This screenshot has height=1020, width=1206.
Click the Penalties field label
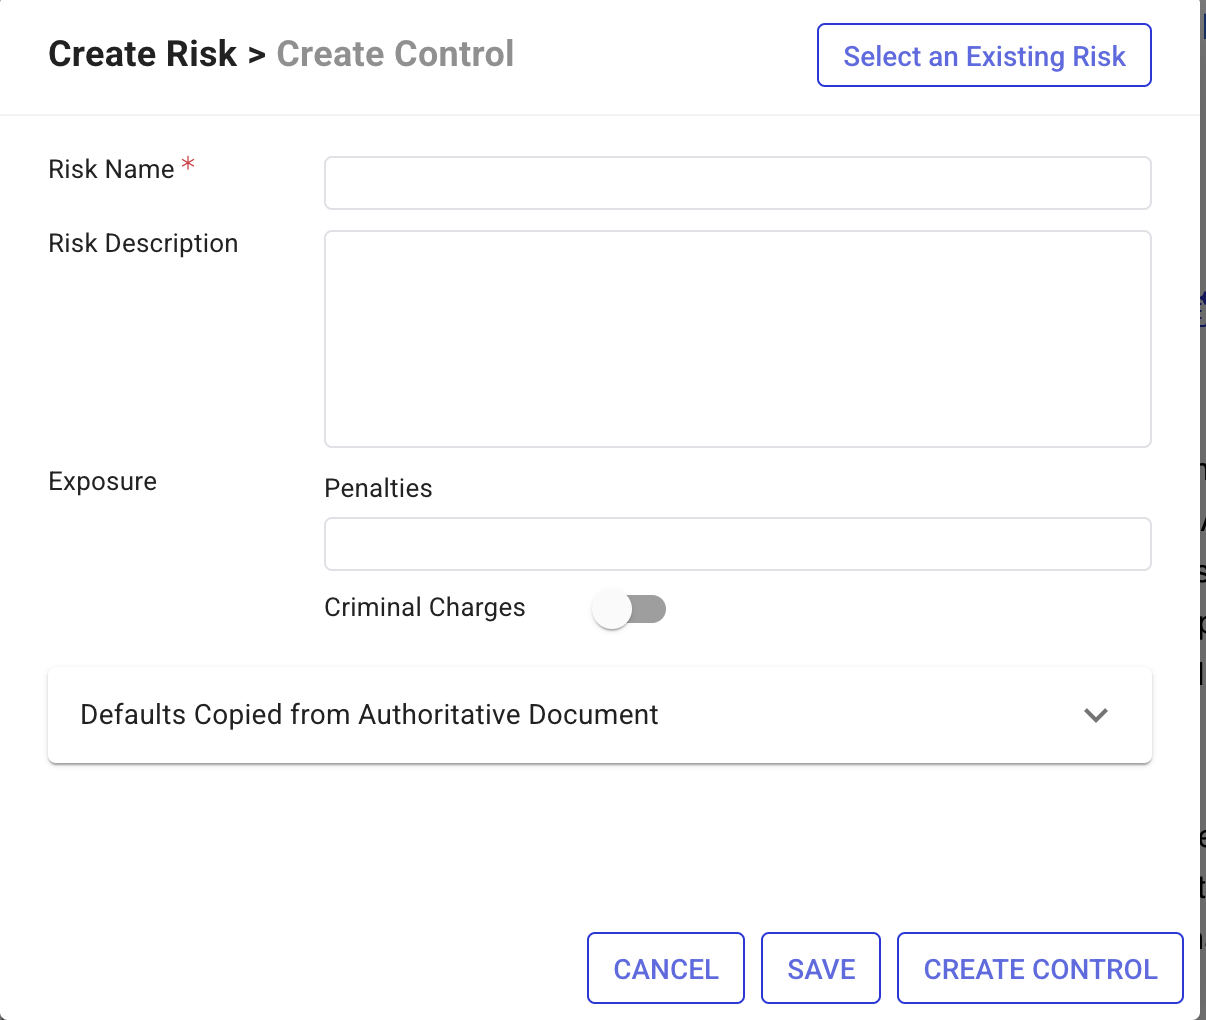(x=378, y=489)
